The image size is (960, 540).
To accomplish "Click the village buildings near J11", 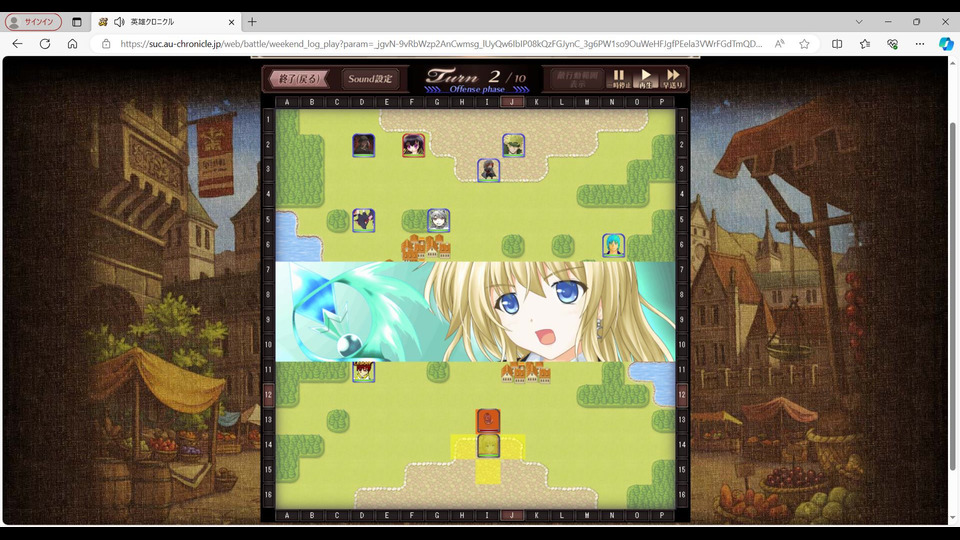I will tap(525, 372).
